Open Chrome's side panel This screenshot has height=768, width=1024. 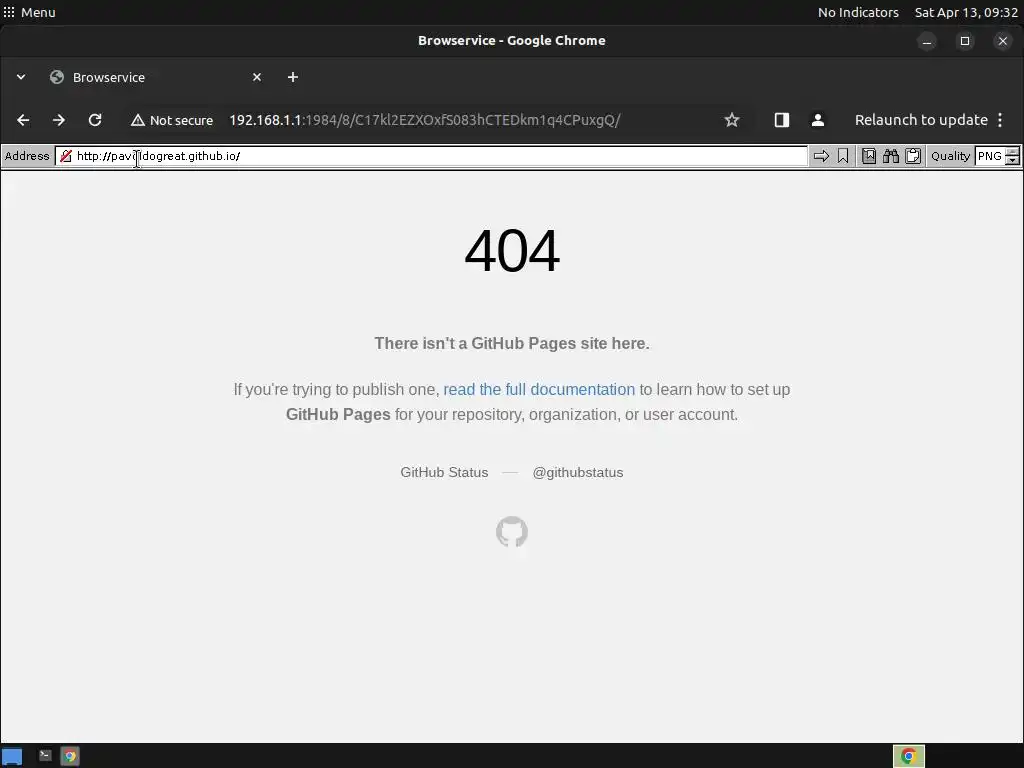tap(782, 120)
